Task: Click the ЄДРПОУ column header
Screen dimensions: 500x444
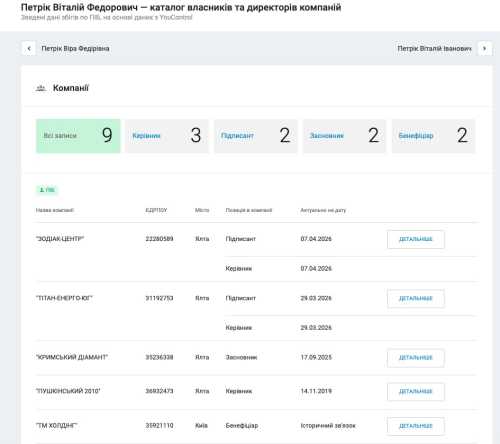Action: pos(156,210)
